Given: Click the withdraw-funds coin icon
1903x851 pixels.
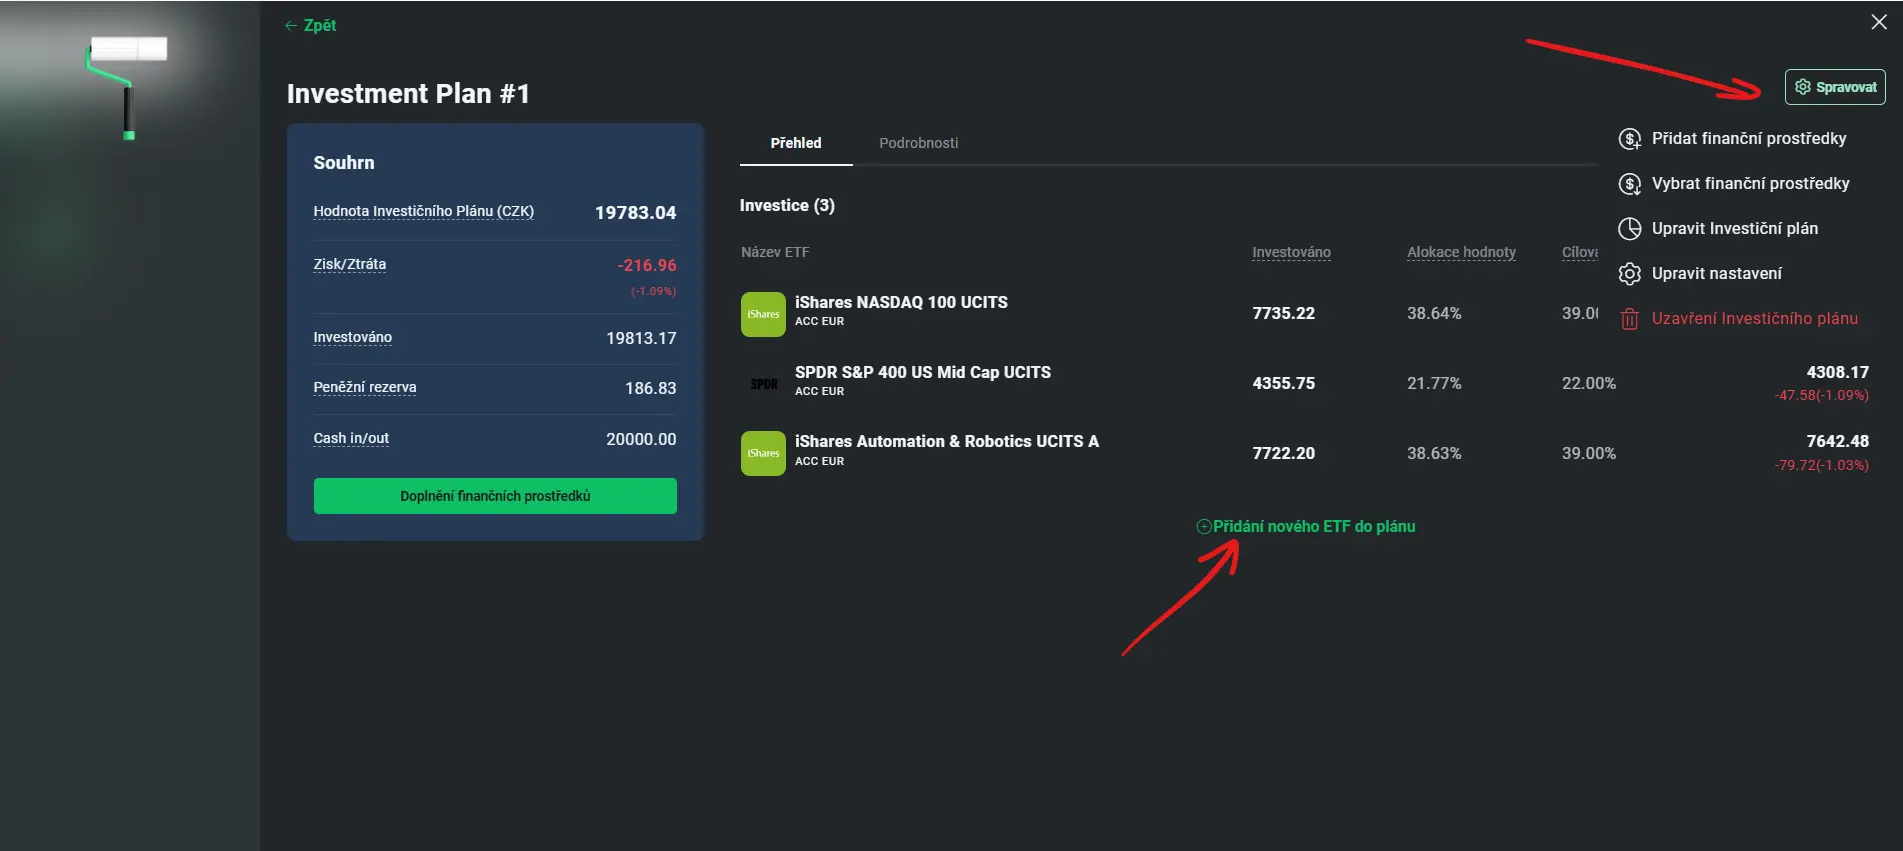Looking at the screenshot, I should (x=1630, y=184).
